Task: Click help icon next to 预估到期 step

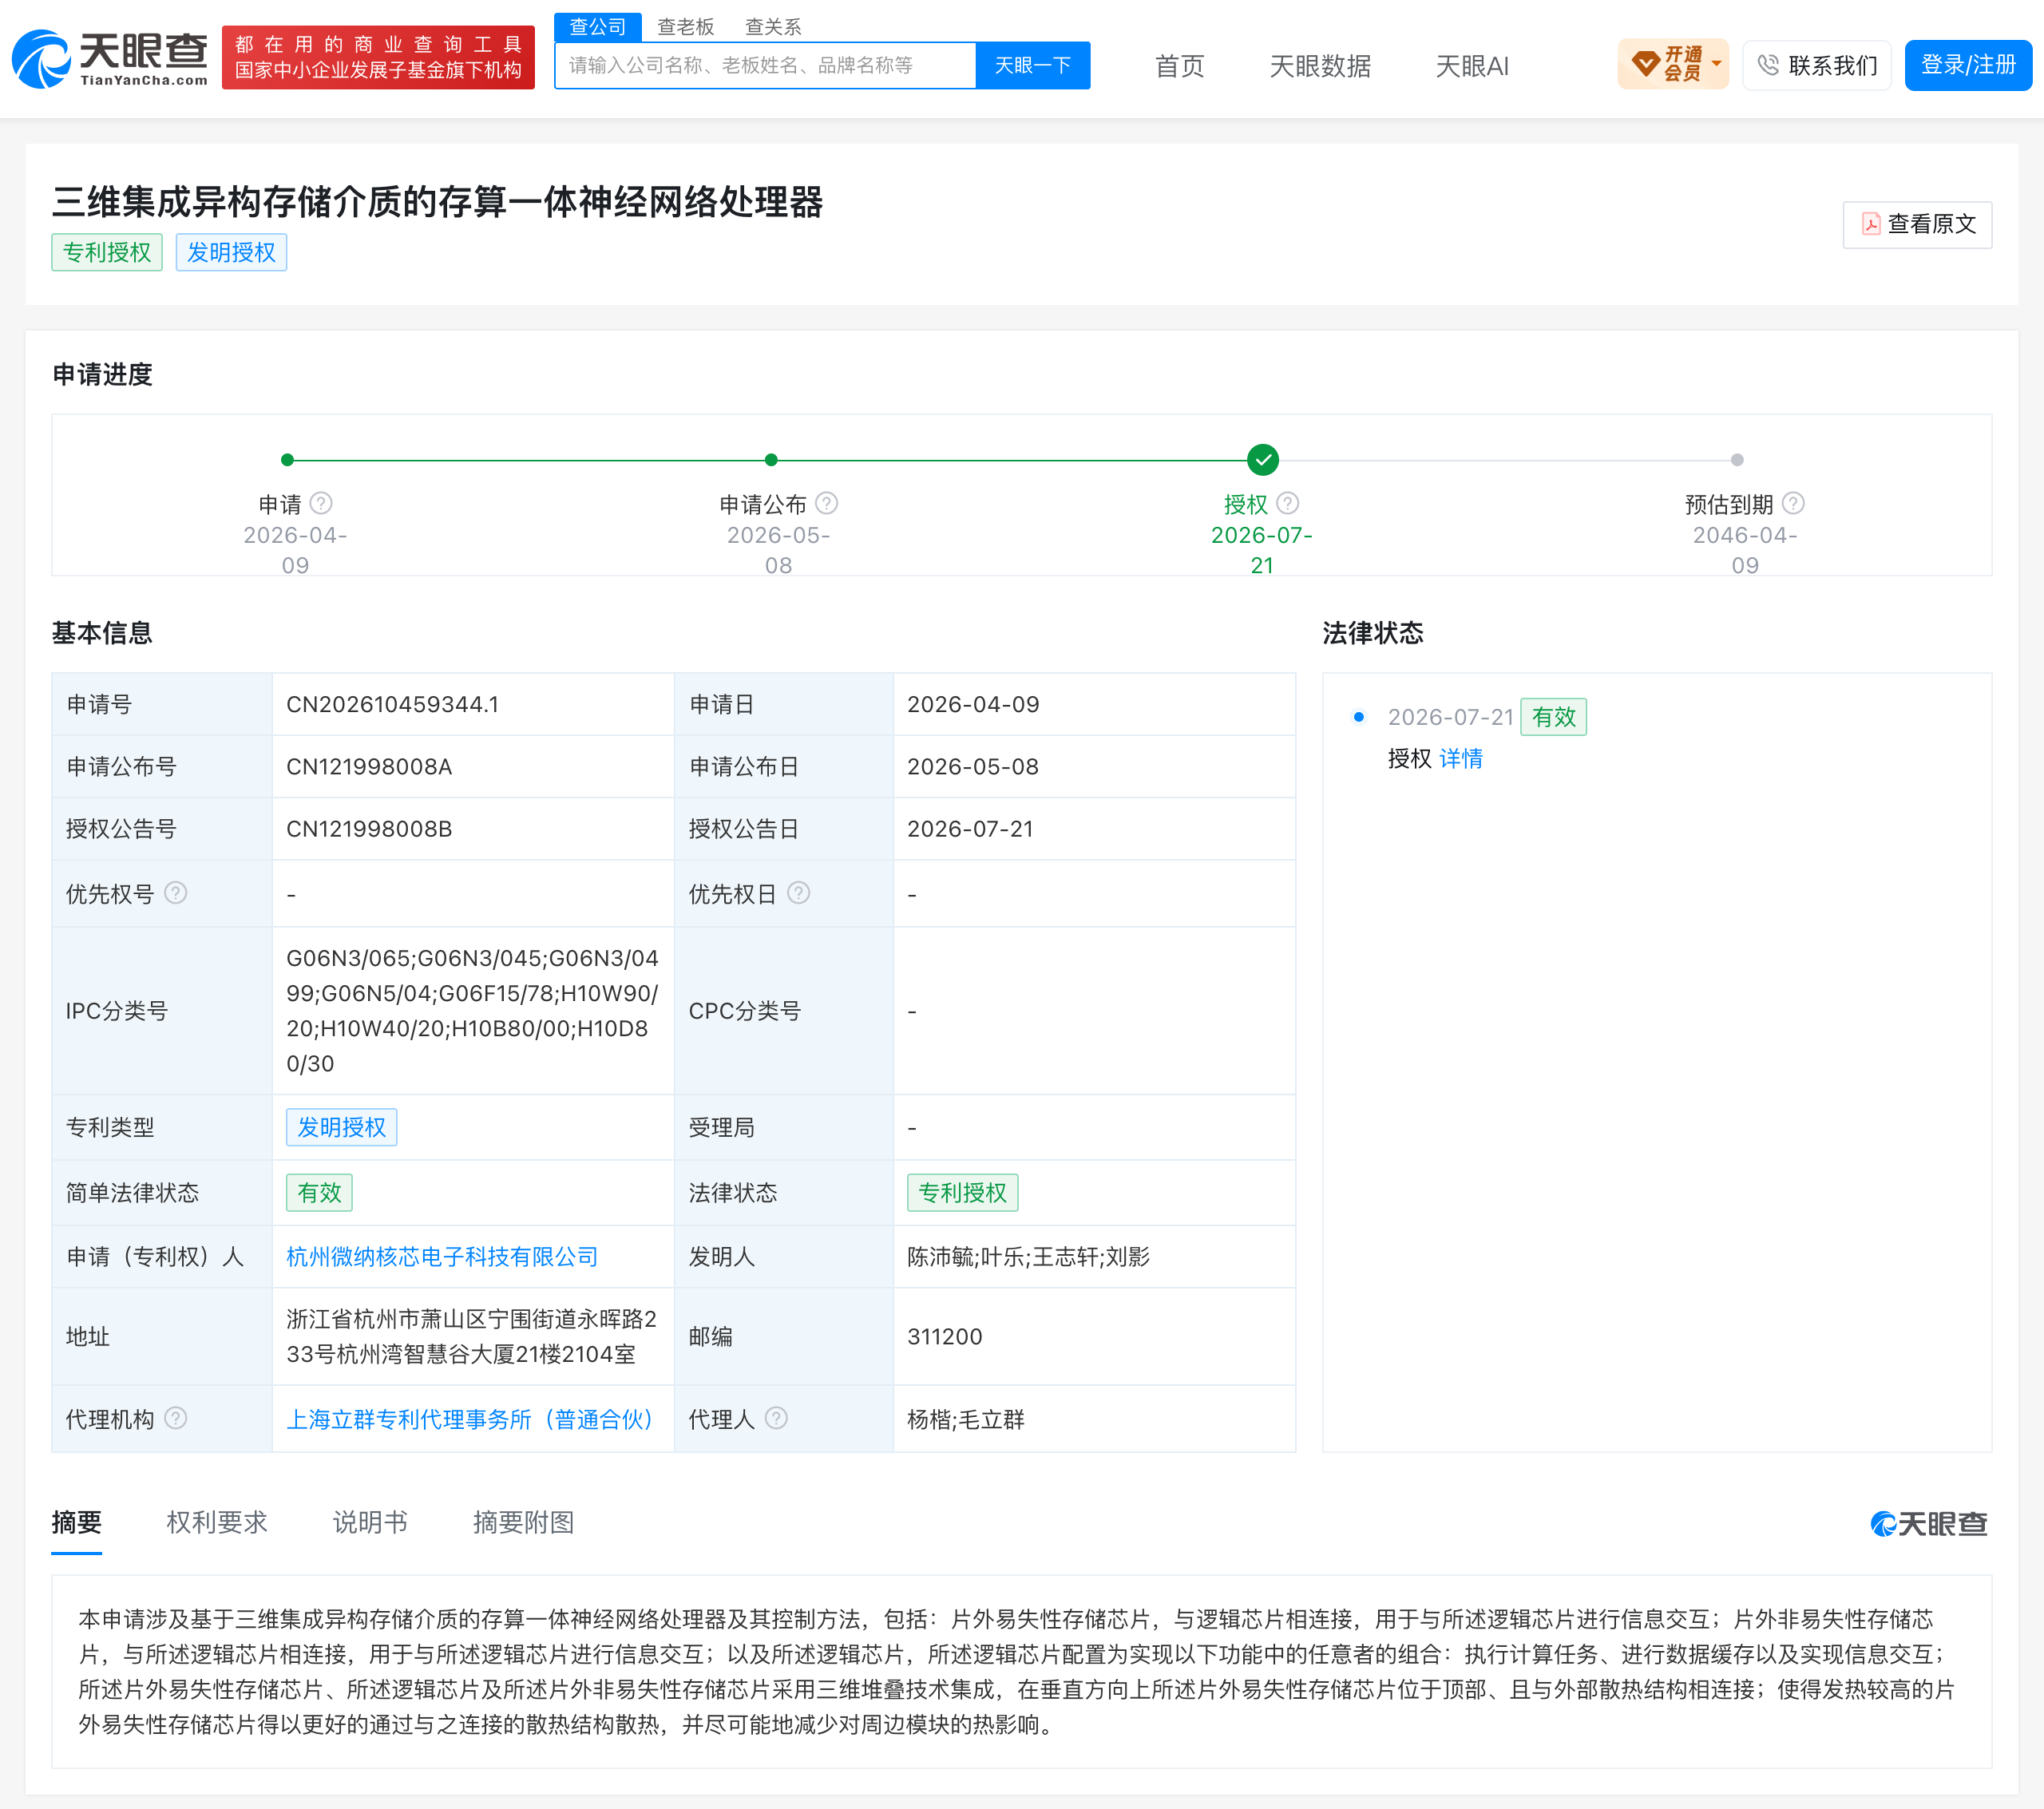Action: 1794,503
